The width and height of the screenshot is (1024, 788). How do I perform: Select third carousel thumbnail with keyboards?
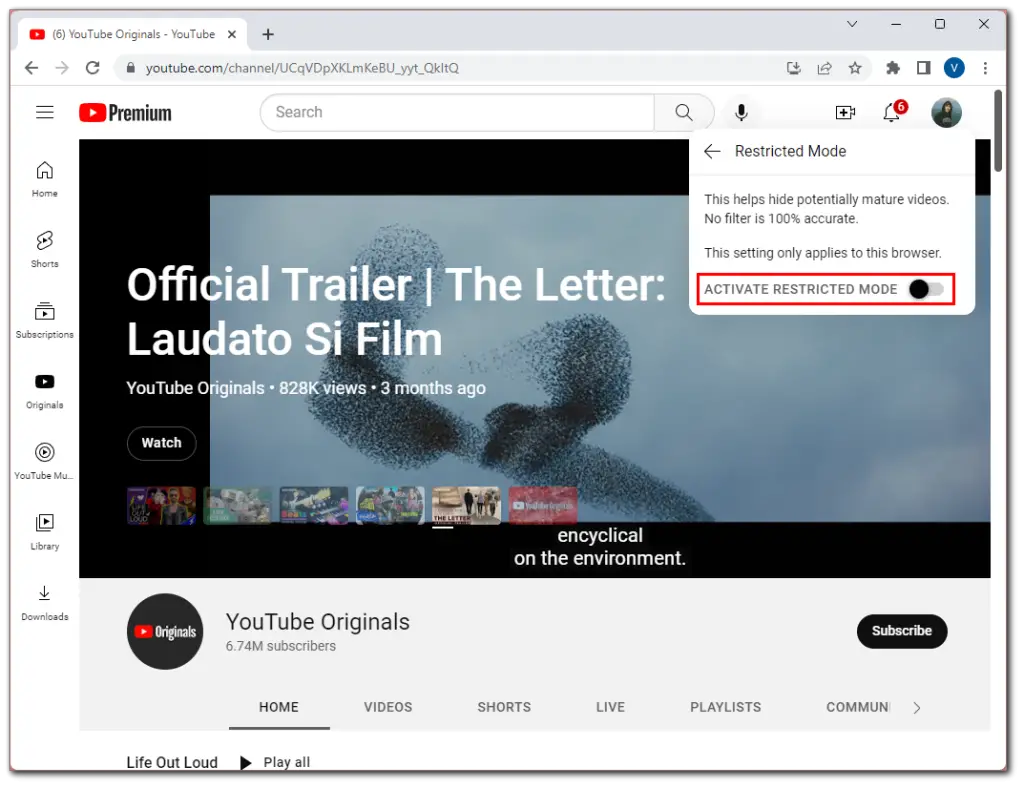point(314,505)
